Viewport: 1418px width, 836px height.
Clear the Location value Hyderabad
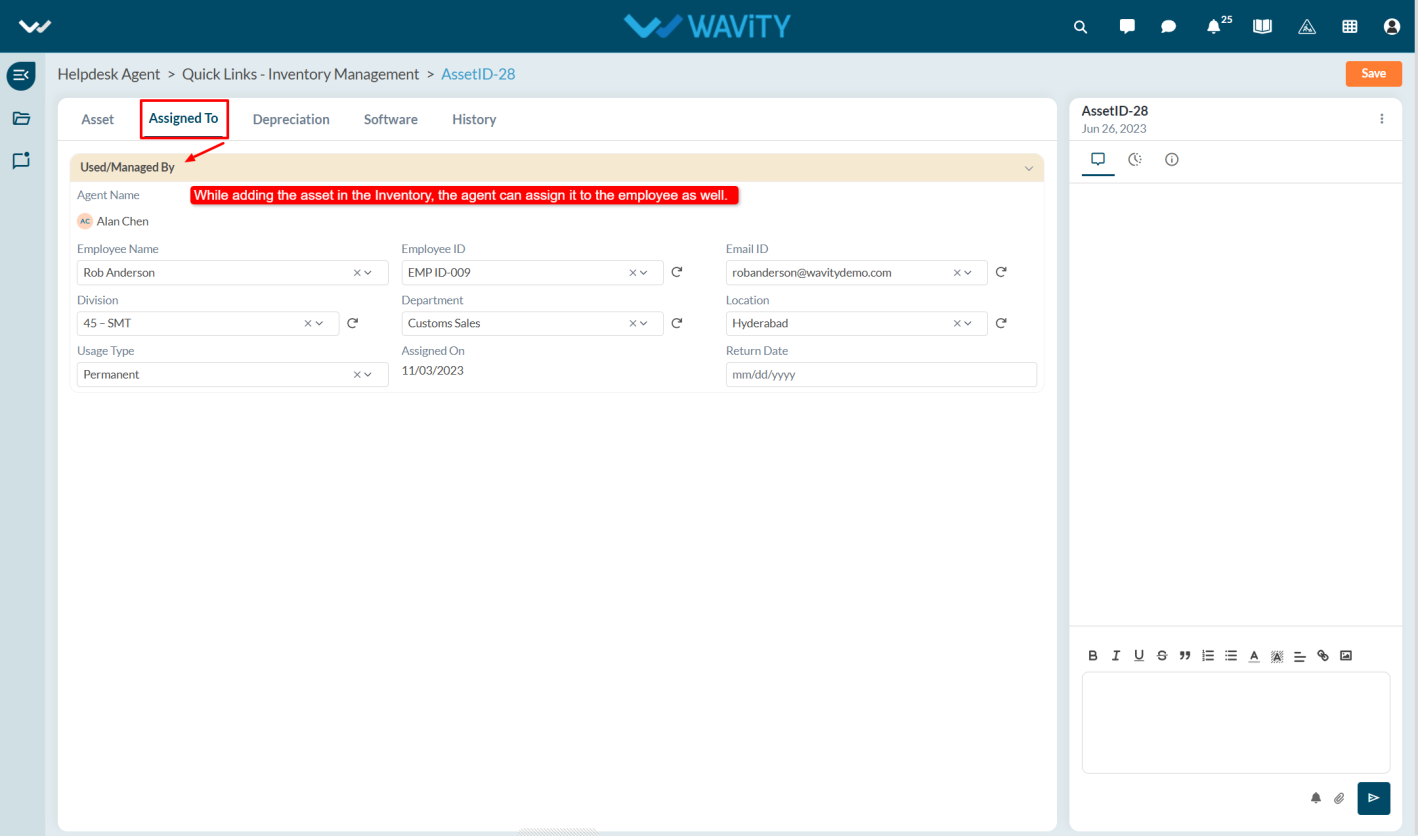pyautogui.click(x=956, y=323)
